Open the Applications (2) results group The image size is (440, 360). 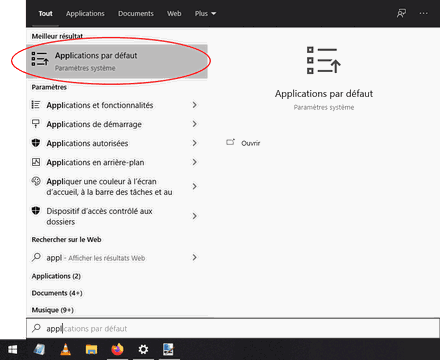[x=56, y=276]
